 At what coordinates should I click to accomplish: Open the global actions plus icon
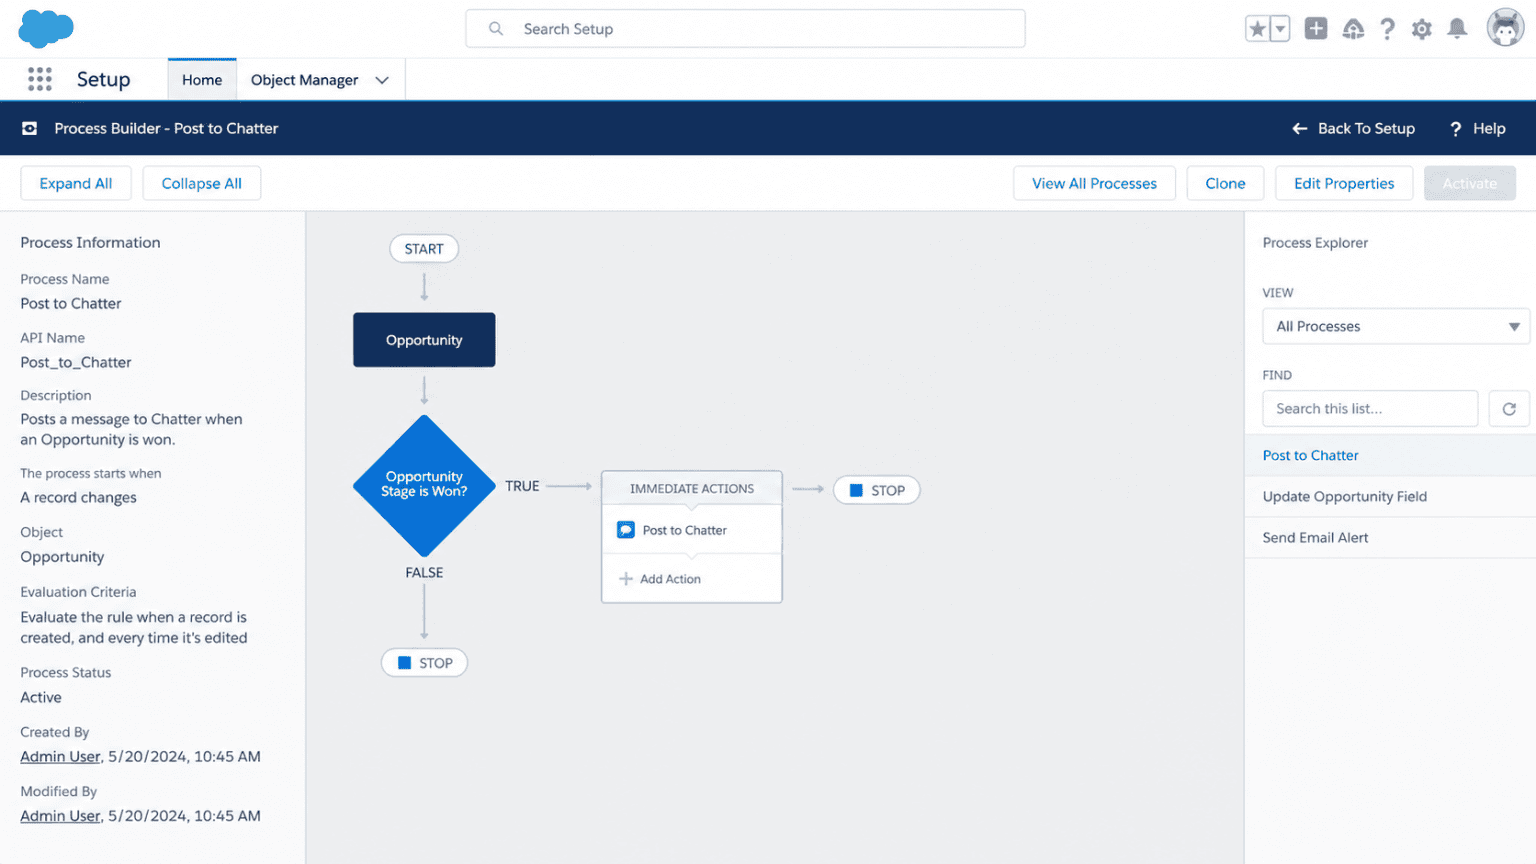pyautogui.click(x=1316, y=29)
